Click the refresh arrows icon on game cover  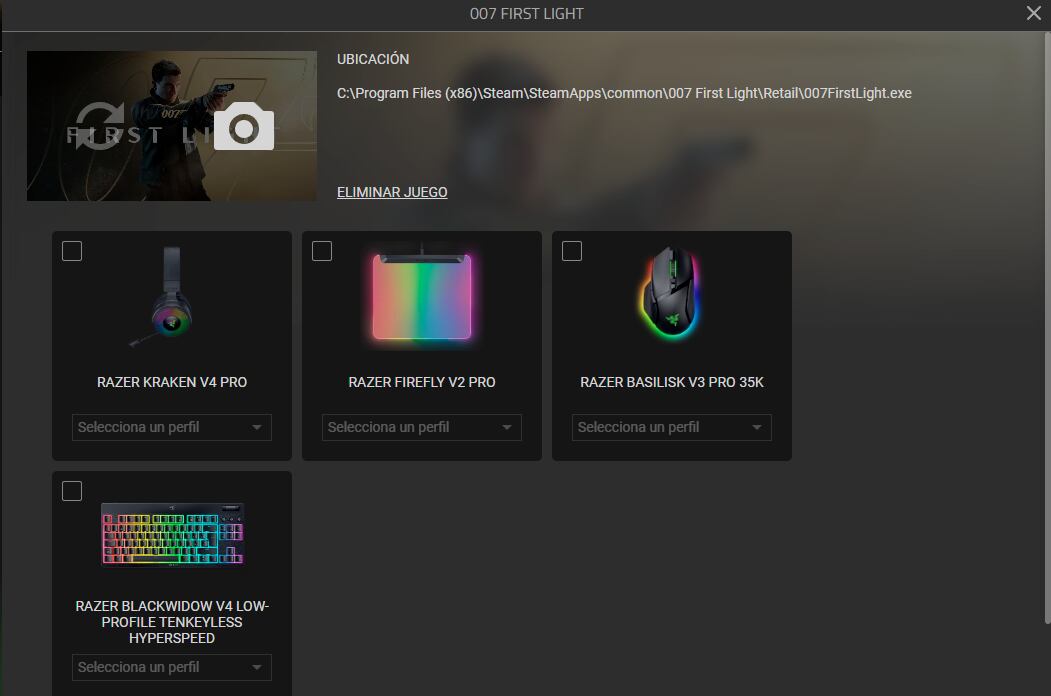pyautogui.click(x=99, y=126)
